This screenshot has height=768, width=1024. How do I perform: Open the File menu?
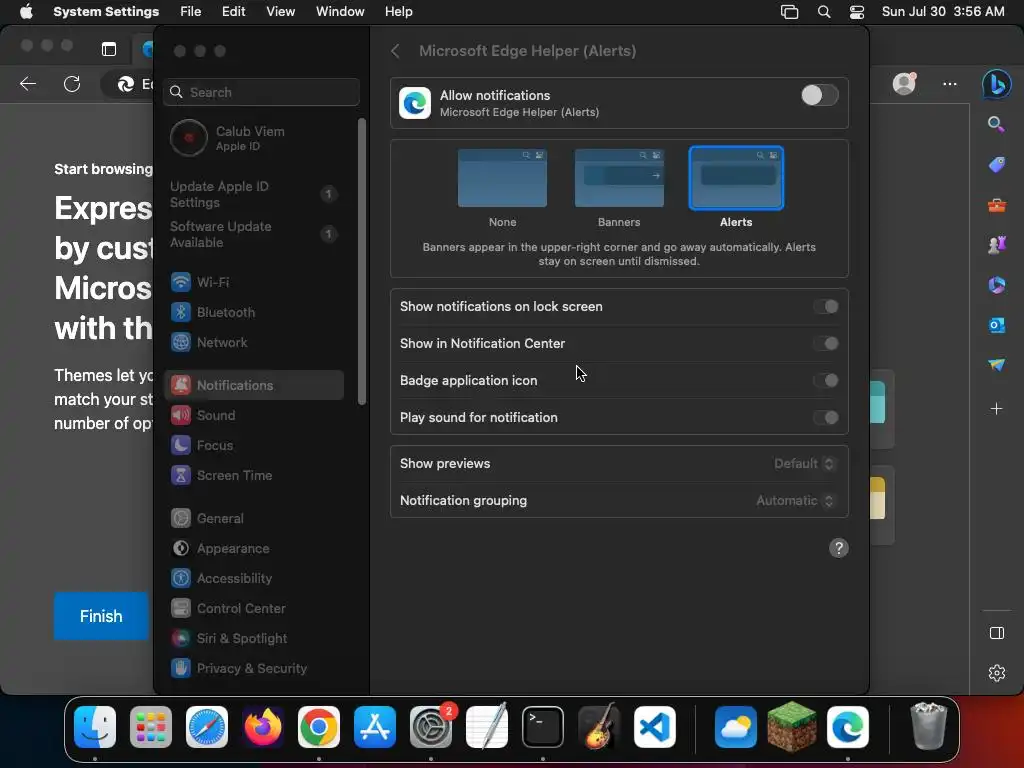(191, 12)
